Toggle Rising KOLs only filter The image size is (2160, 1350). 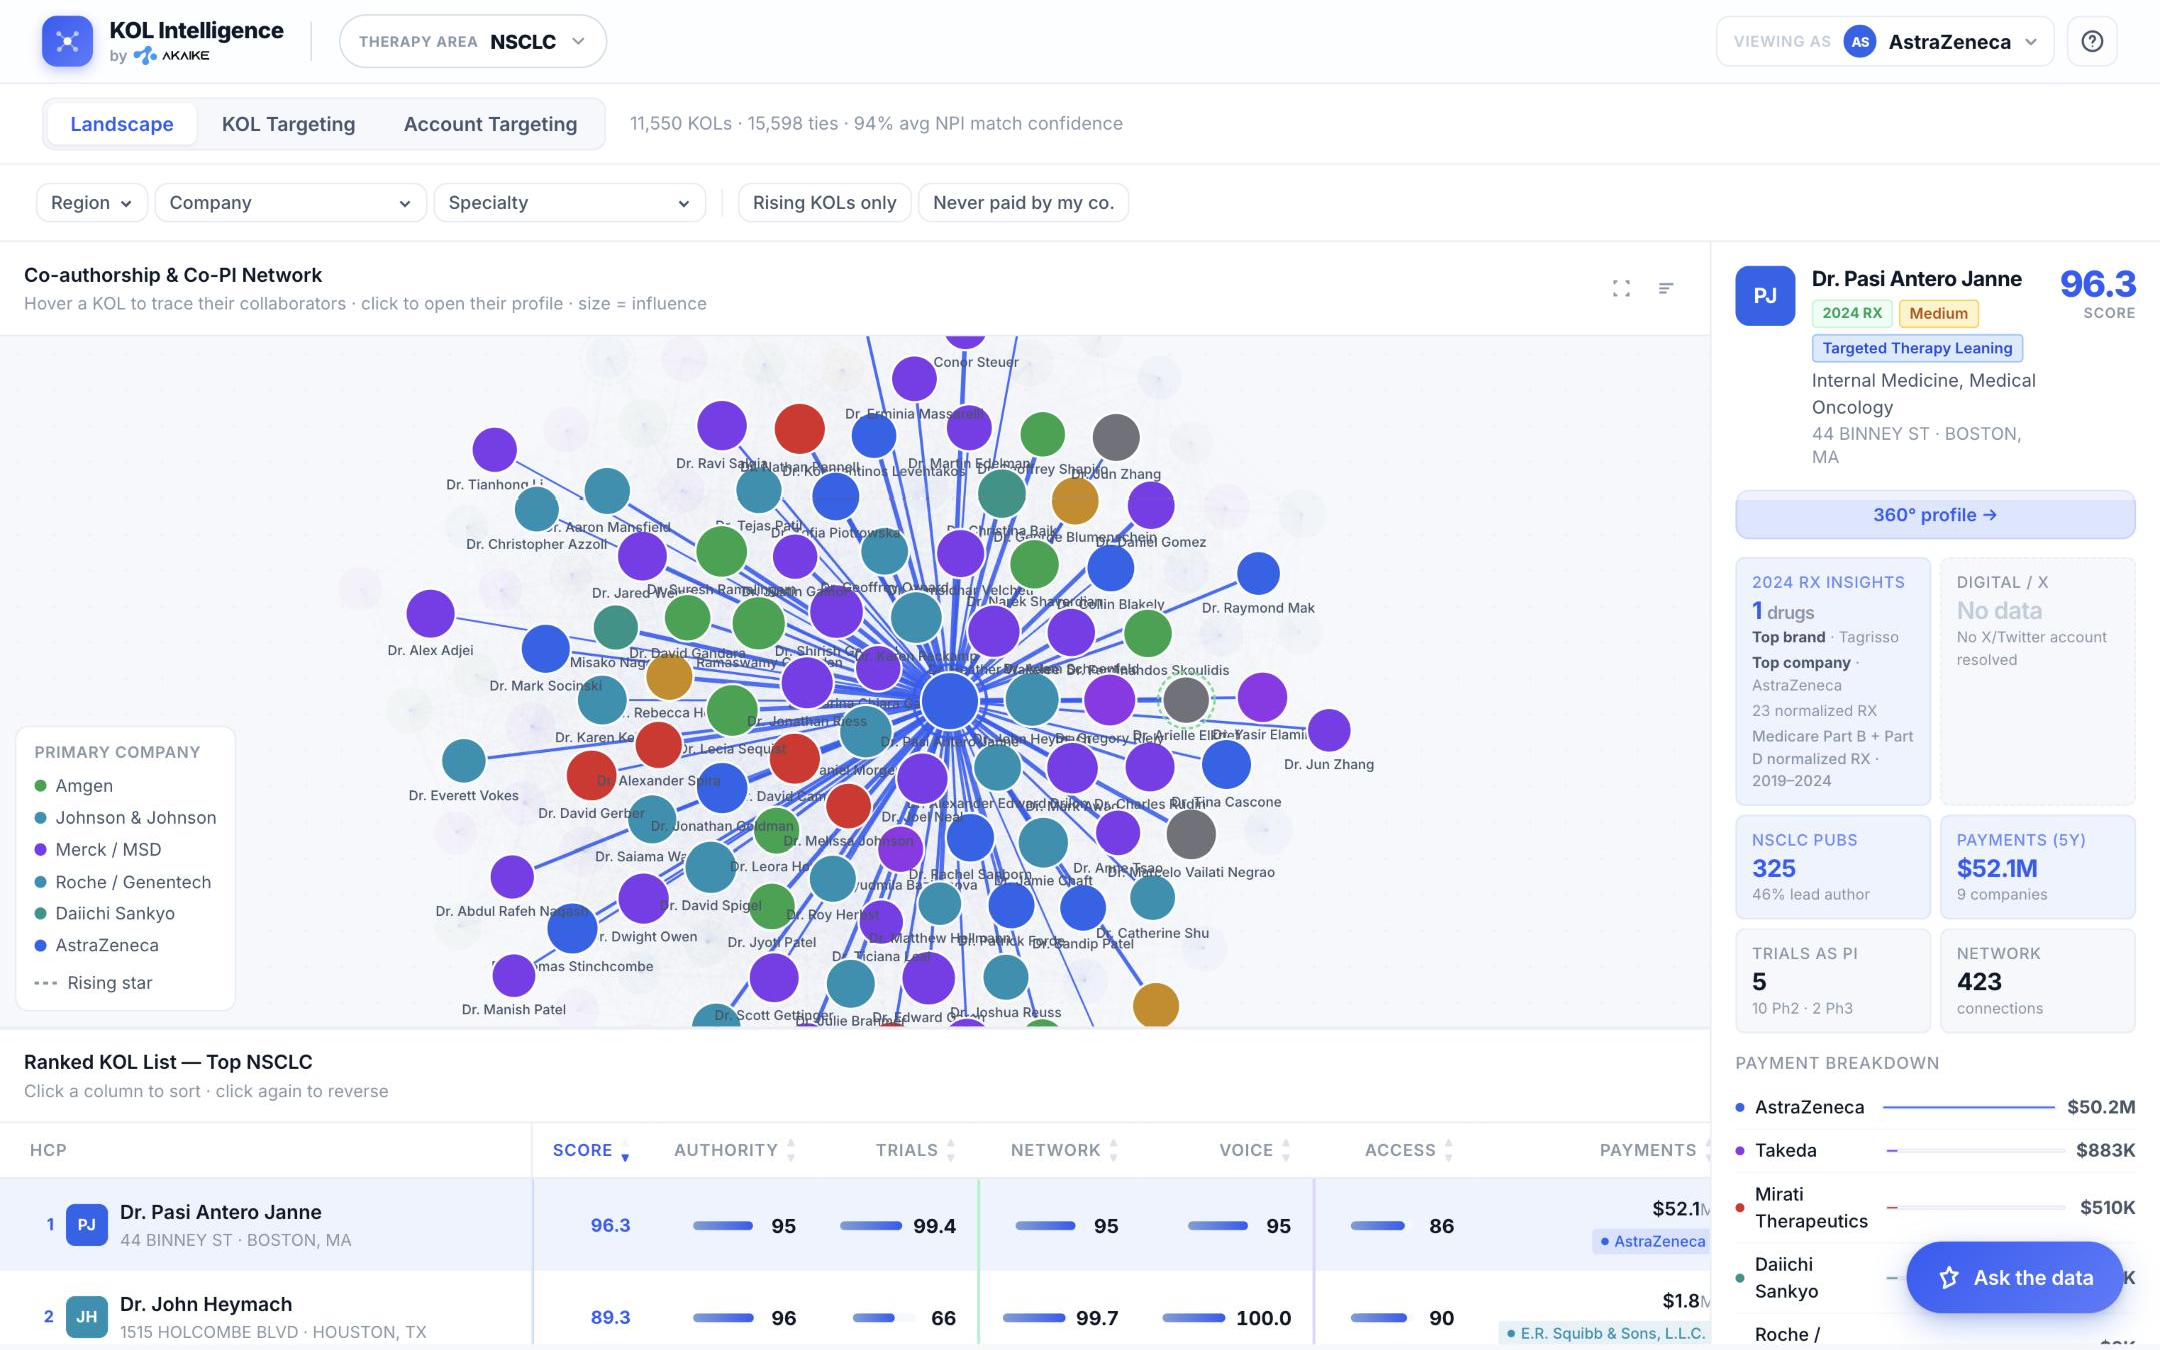click(x=824, y=202)
